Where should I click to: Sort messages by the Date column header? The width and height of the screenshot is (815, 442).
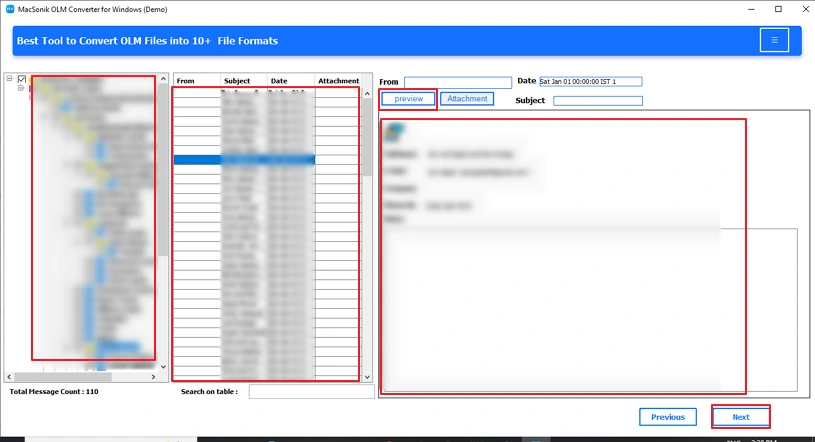pos(290,81)
